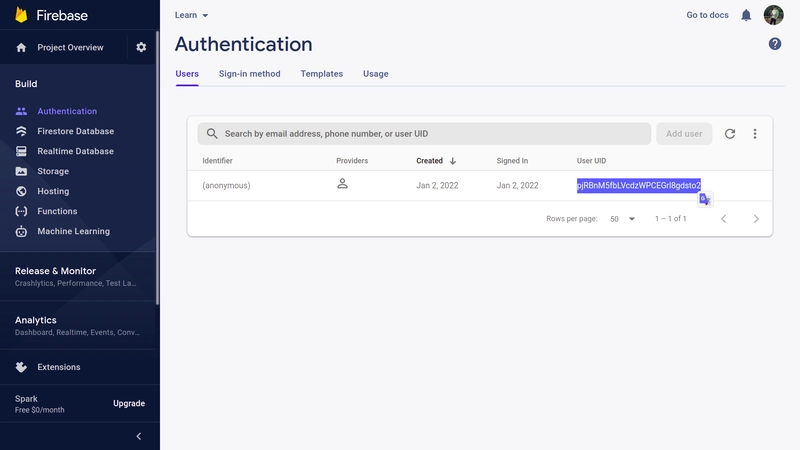
Task: Collapse the Build section
Action: pyautogui.click(x=26, y=84)
